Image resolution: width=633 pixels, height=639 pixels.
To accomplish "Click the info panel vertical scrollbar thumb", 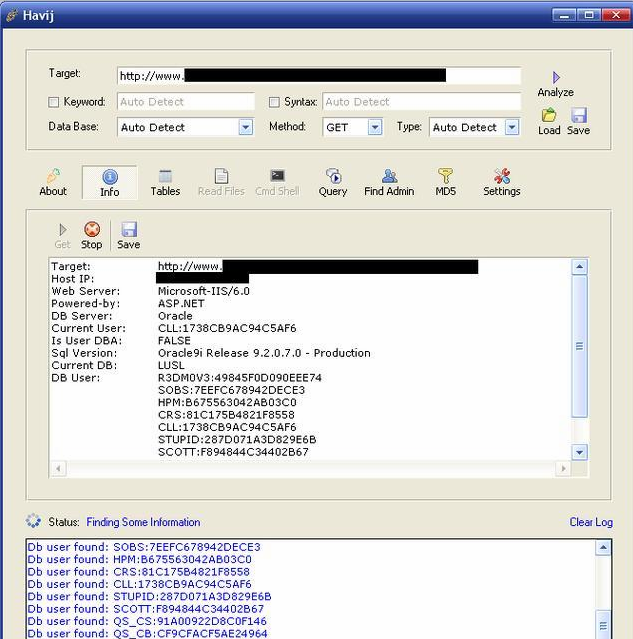I will [579, 346].
